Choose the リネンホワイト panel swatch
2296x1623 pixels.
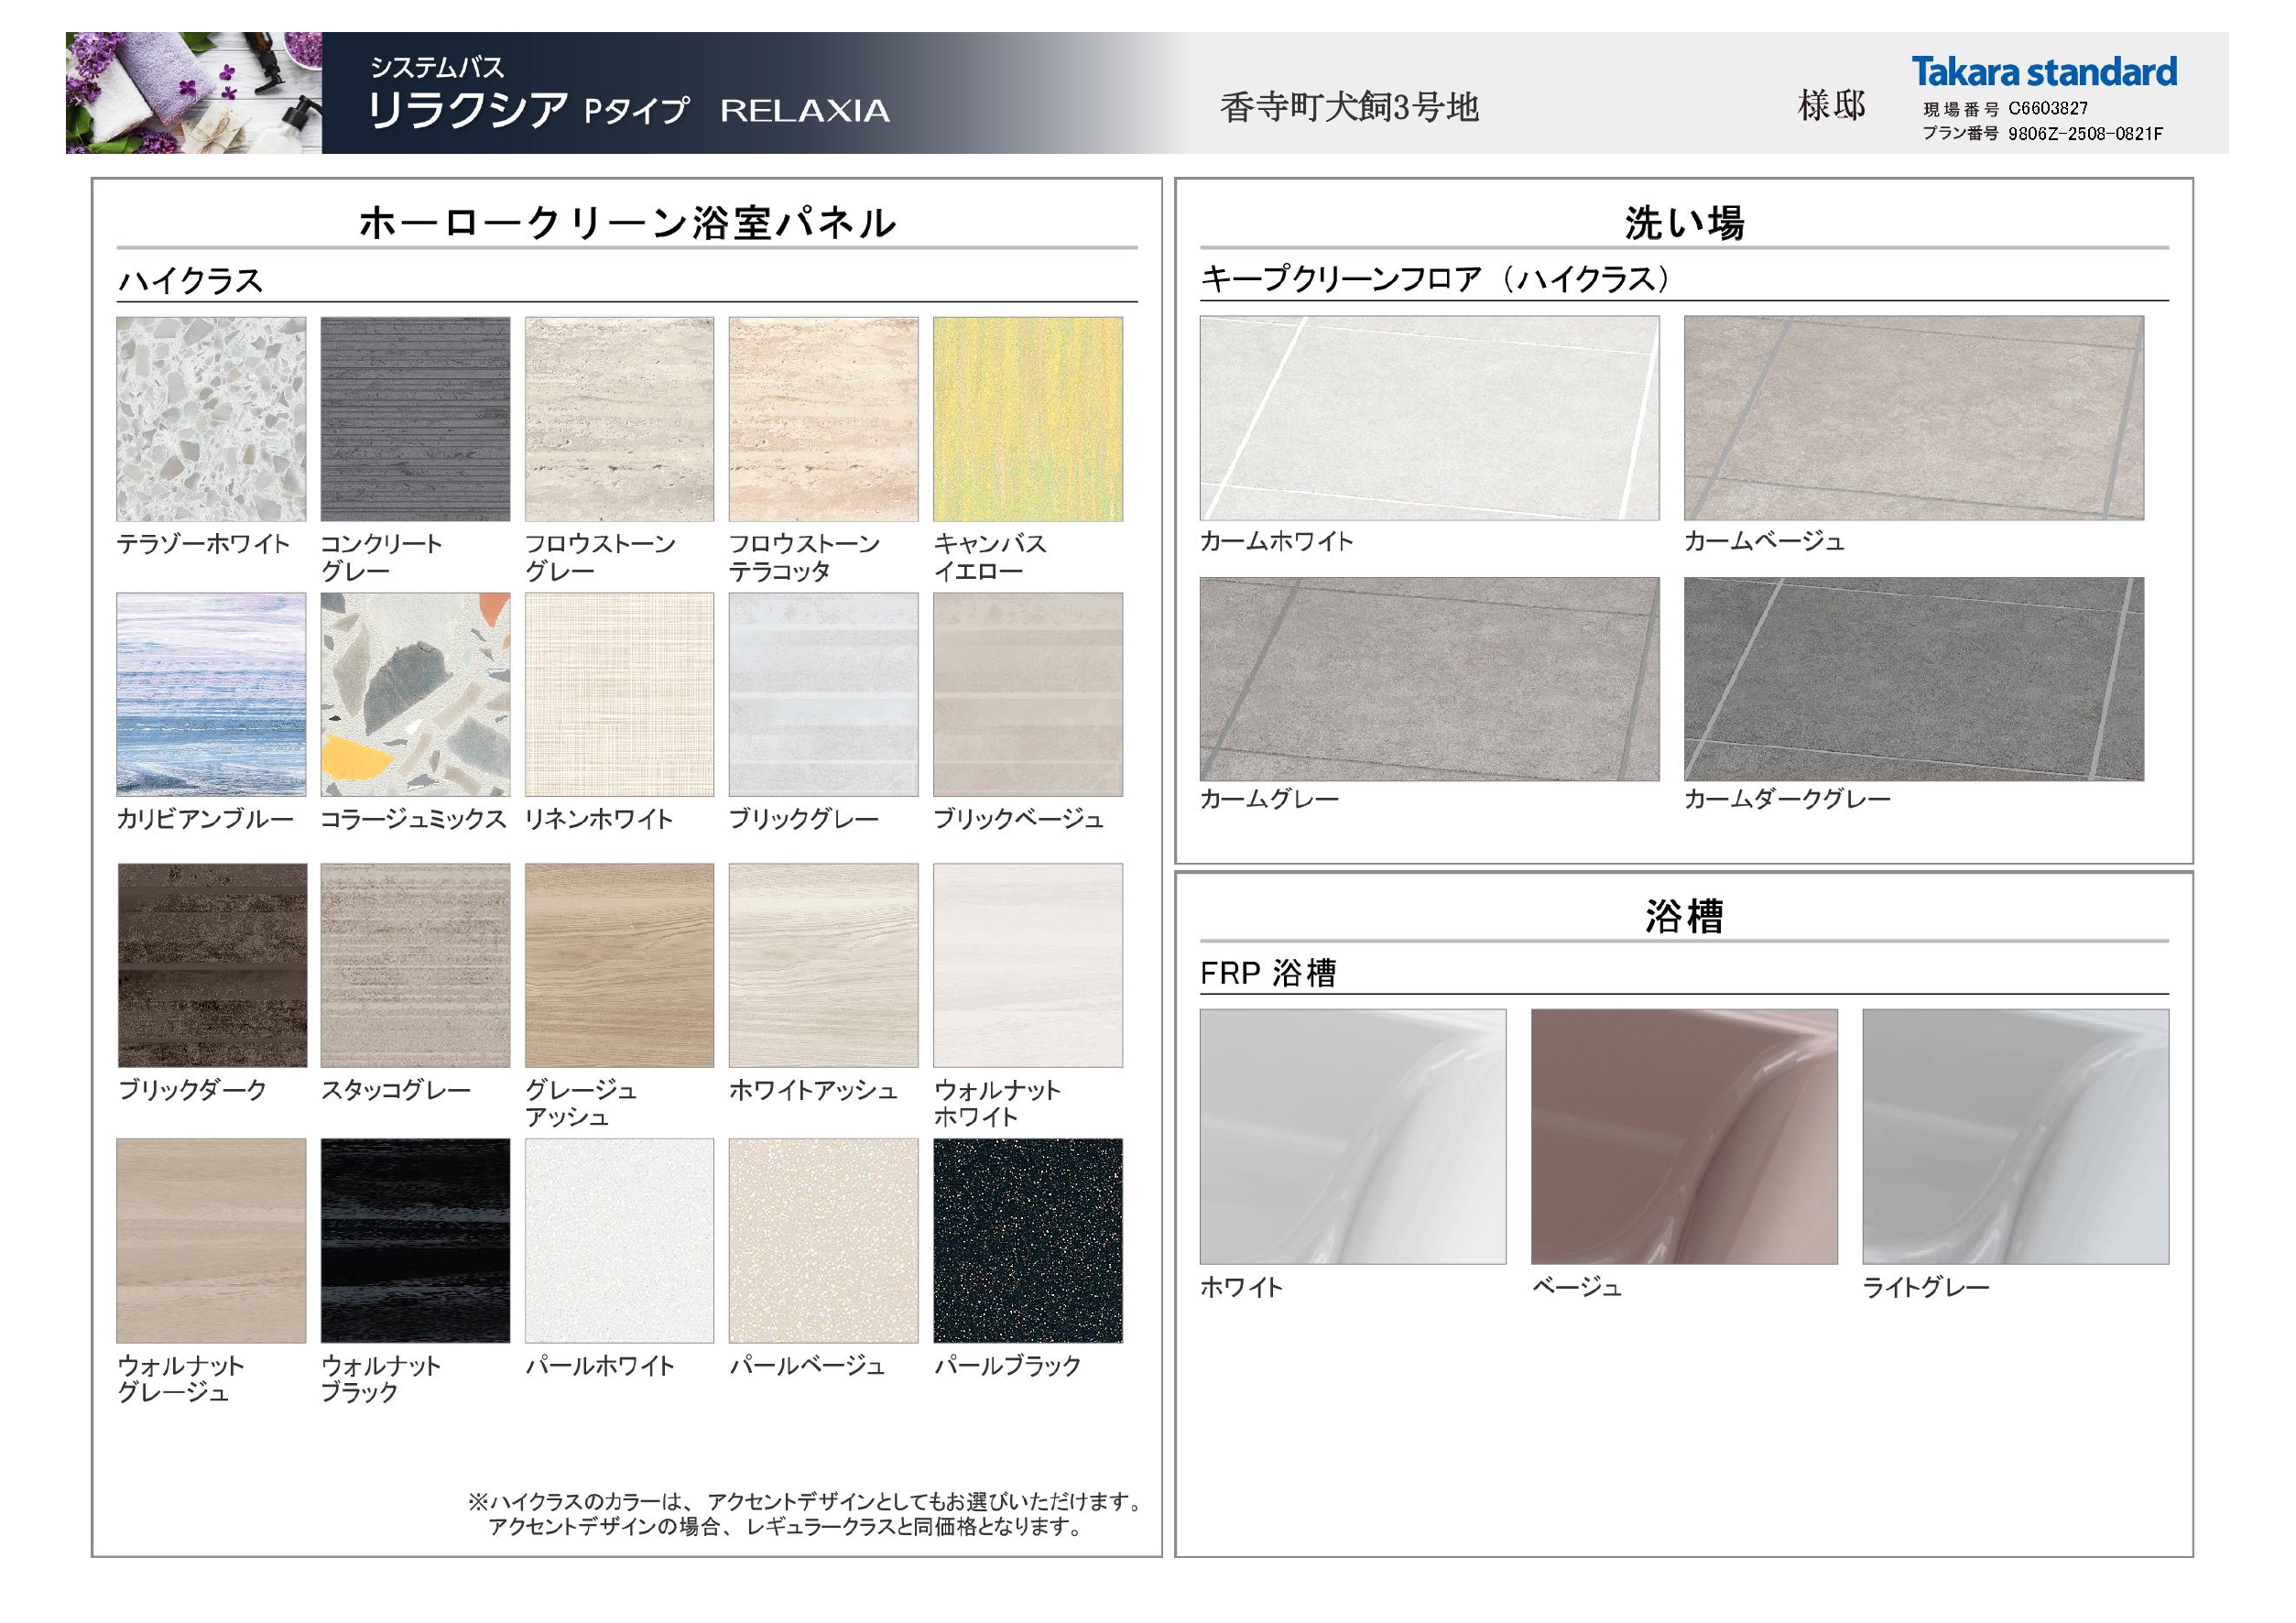[x=619, y=694]
